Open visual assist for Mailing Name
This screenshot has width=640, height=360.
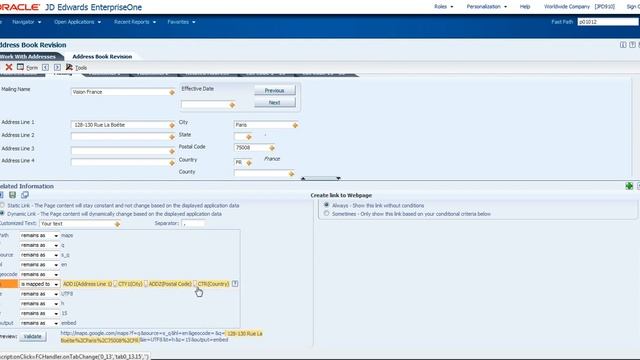(172, 93)
